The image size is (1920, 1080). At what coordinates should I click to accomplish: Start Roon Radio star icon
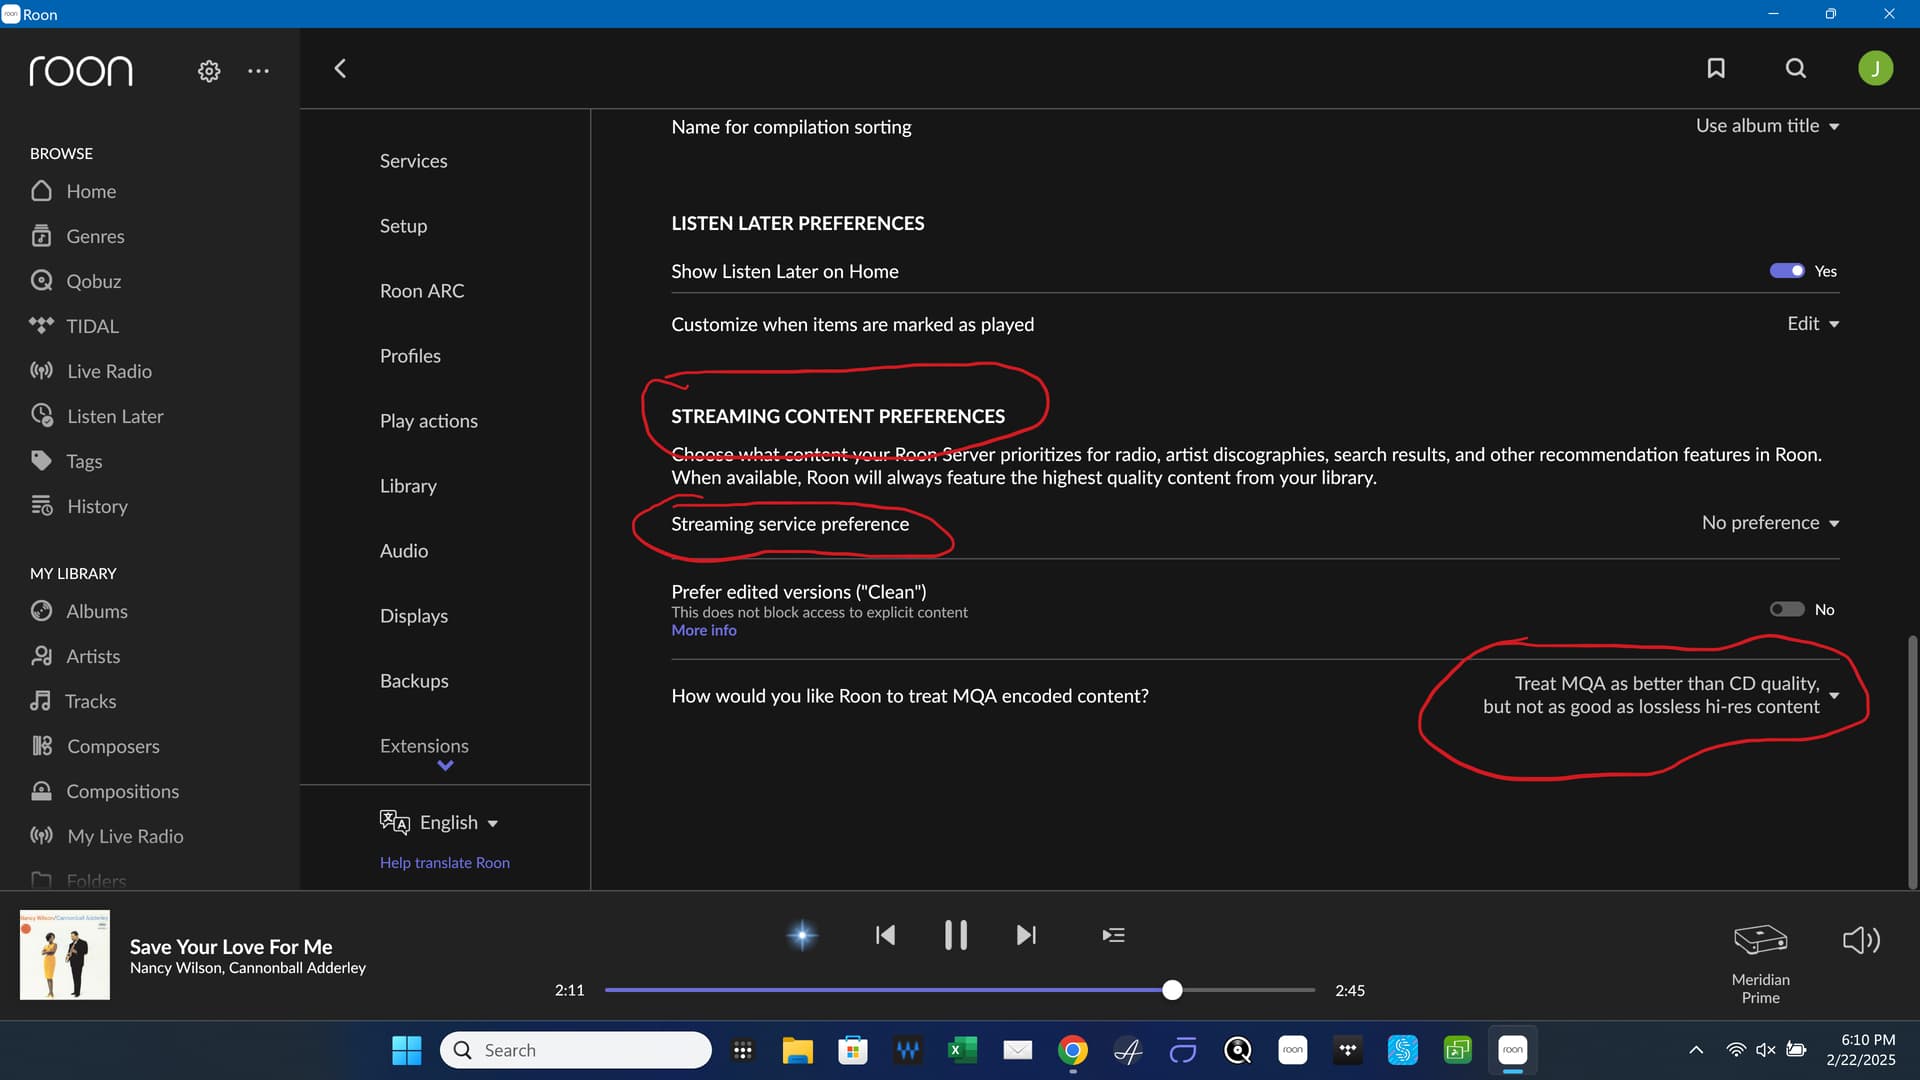(x=802, y=935)
